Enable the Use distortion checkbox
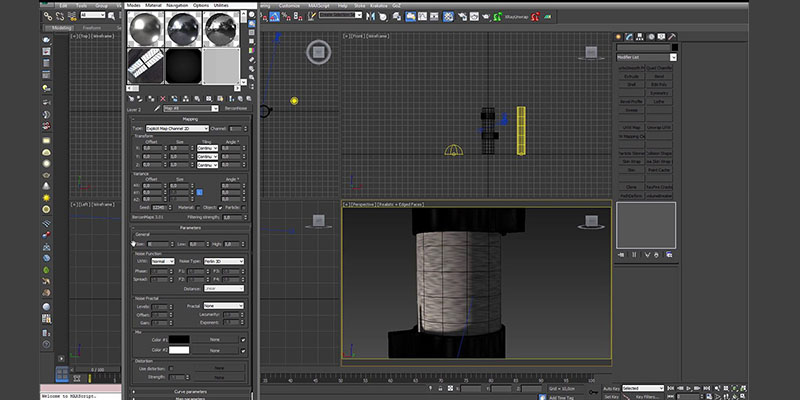Screen dimensions: 800x400 [171, 368]
